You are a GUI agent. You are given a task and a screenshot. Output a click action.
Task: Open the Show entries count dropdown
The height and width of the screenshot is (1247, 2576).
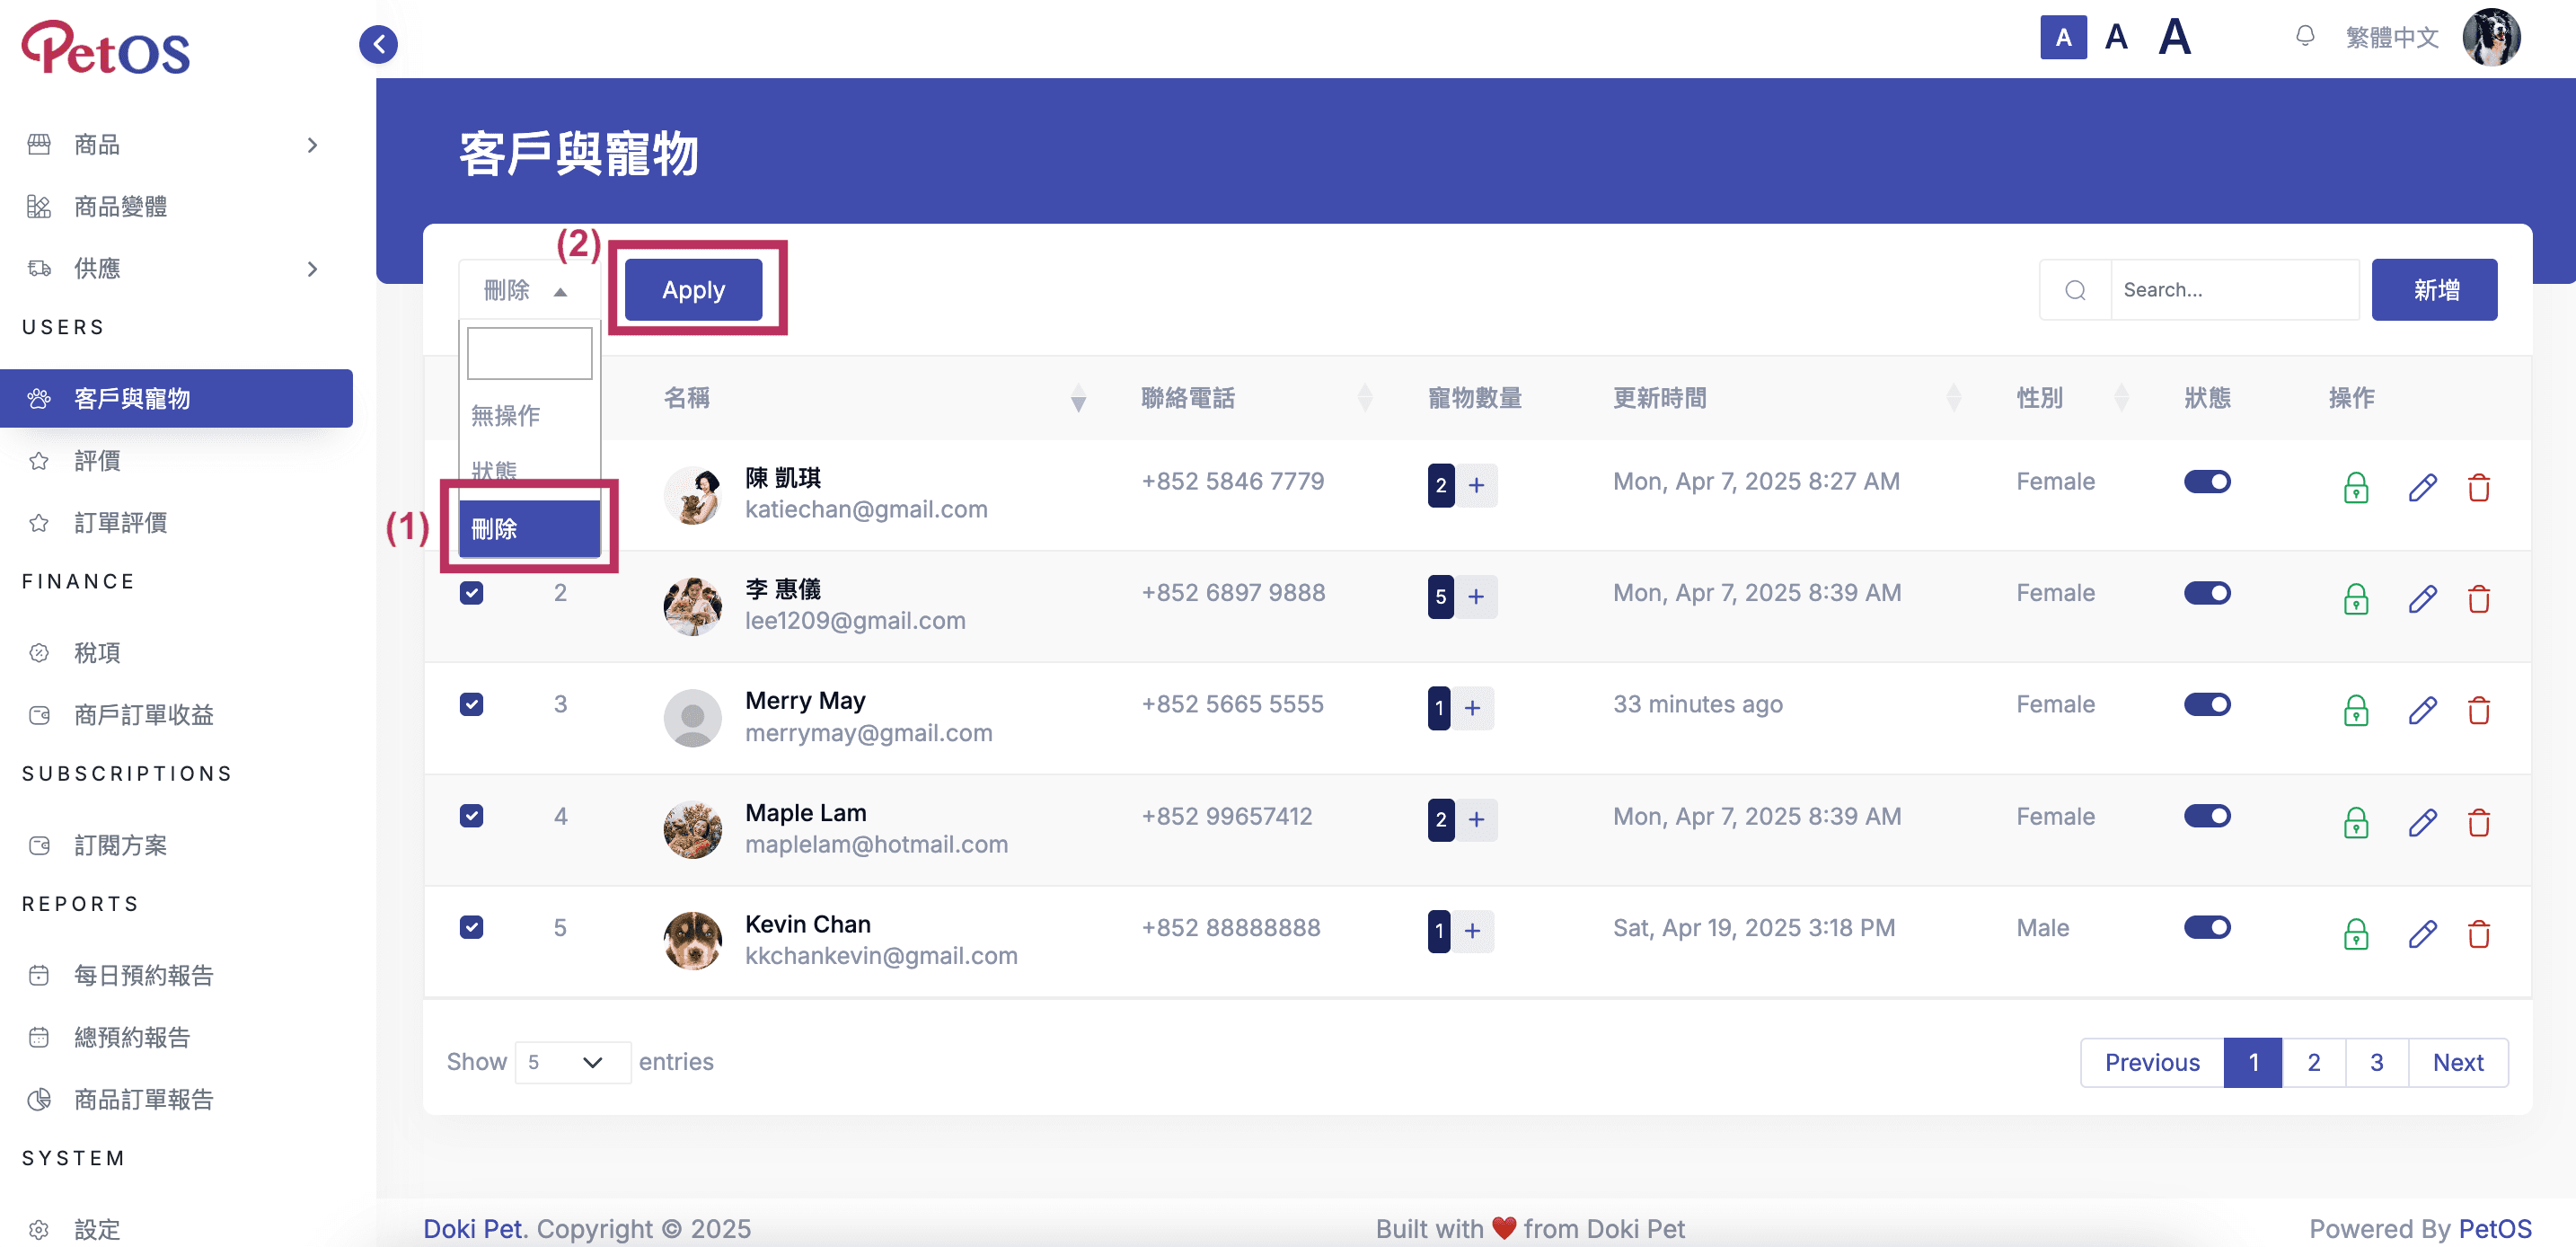(x=572, y=1062)
